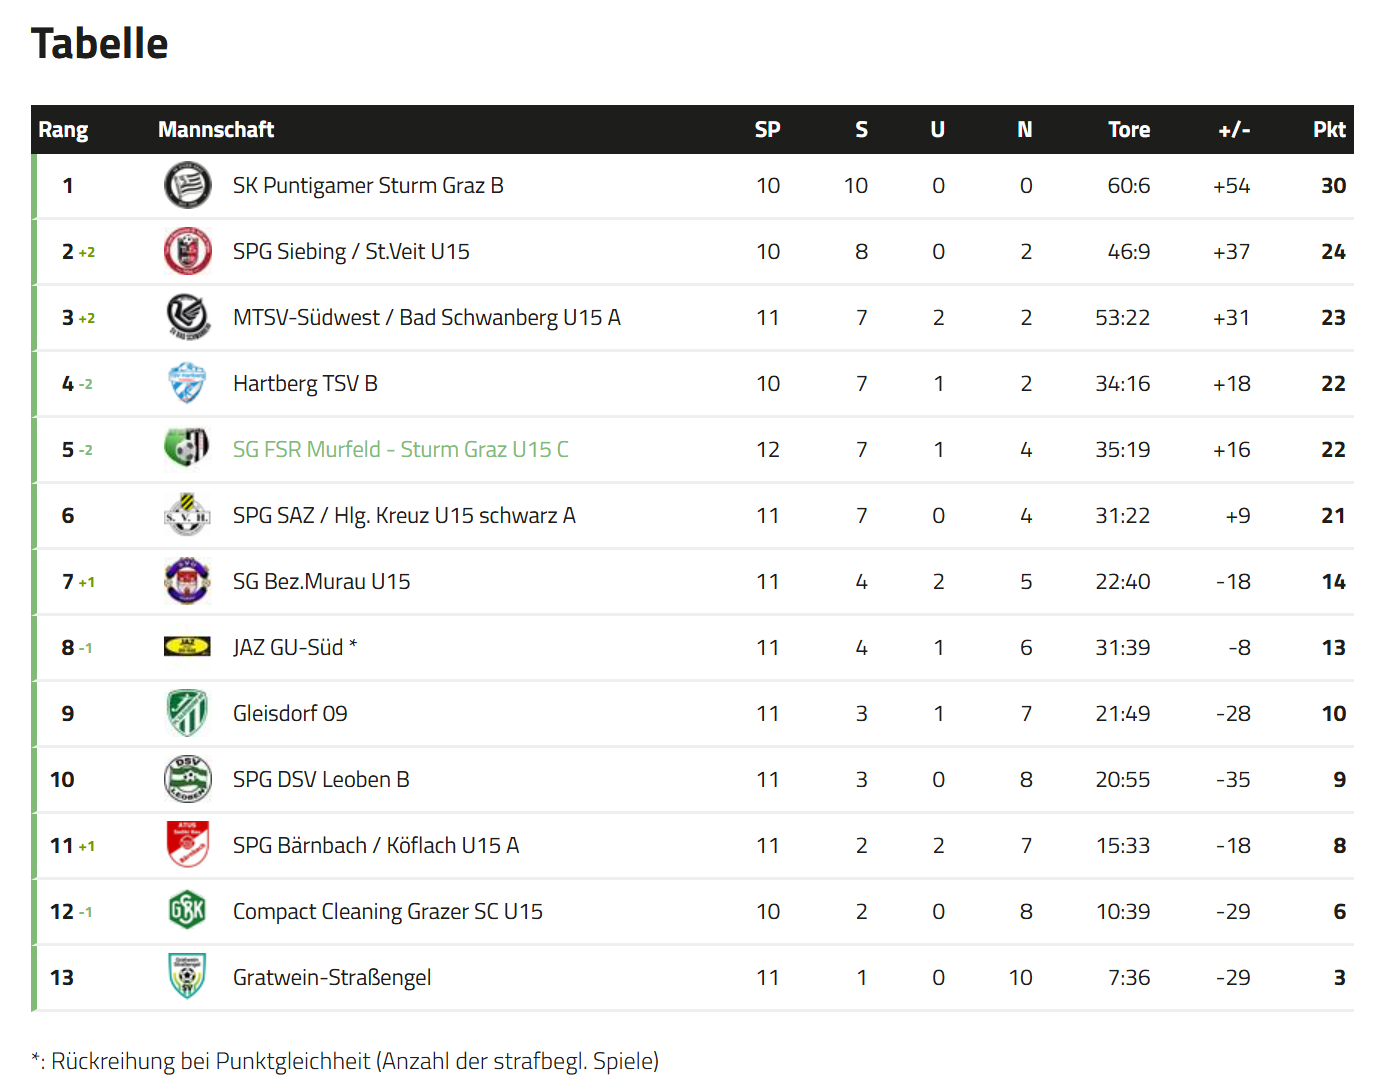The image size is (1378, 1086).
Task: Select SPG Bärnbach / Köflach U15 A team name
Action: pos(376,846)
